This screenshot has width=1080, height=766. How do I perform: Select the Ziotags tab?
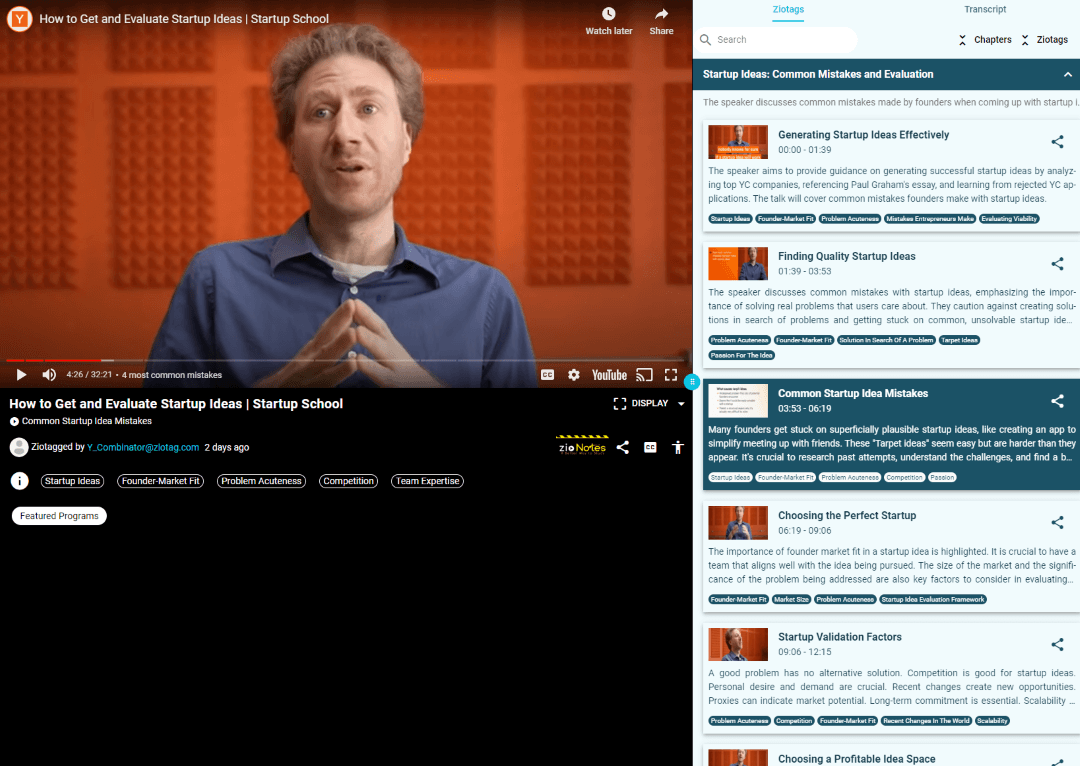click(788, 10)
